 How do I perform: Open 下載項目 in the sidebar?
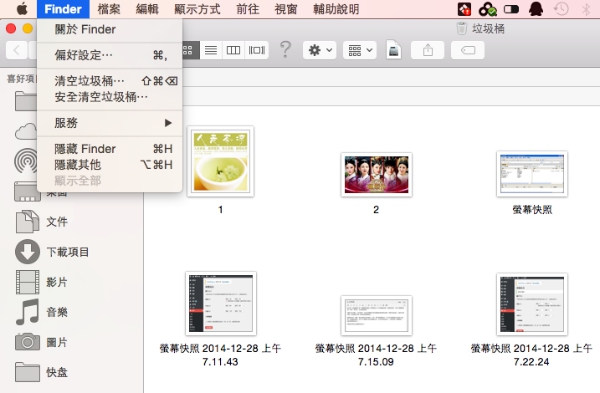click(x=67, y=252)
